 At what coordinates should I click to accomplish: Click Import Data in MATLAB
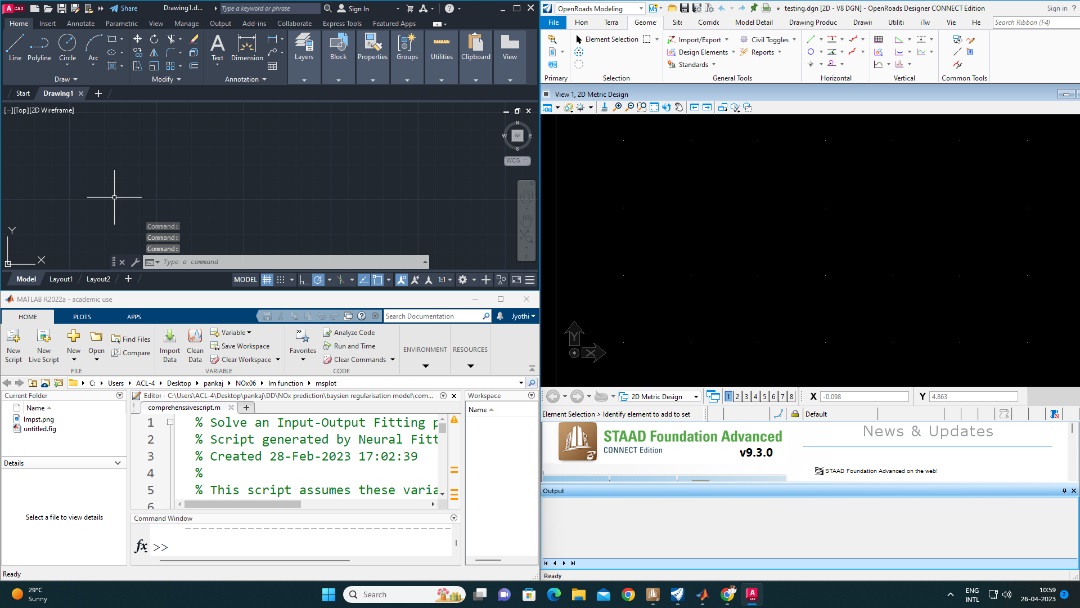[x=169, y=345]
